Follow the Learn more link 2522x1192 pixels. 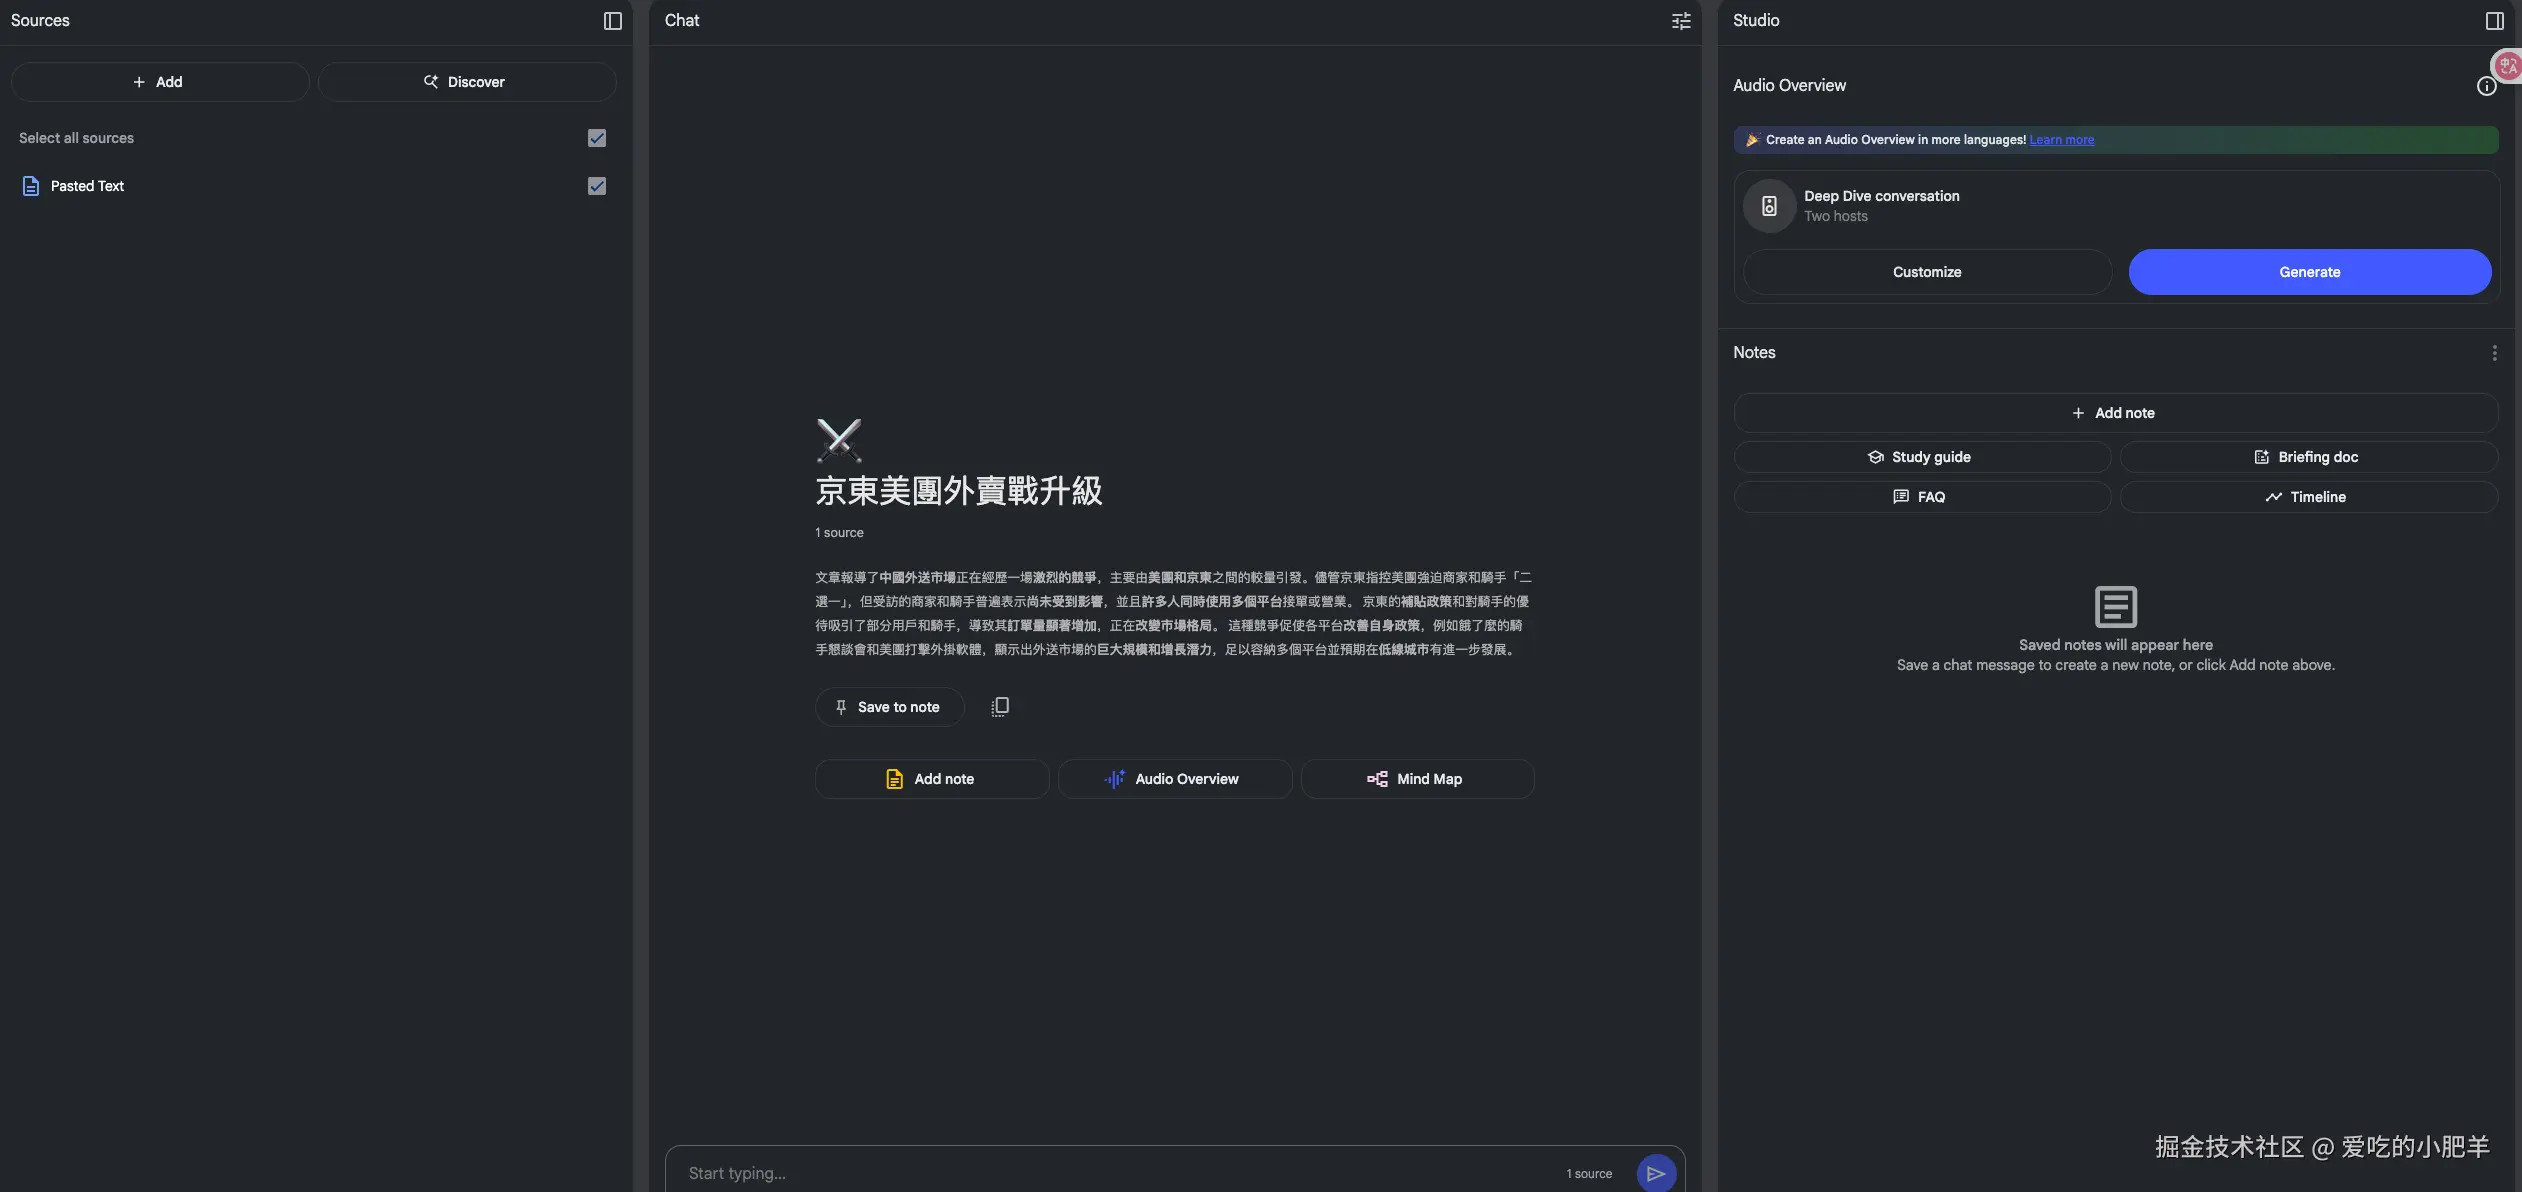click(x=2061, y=140)
